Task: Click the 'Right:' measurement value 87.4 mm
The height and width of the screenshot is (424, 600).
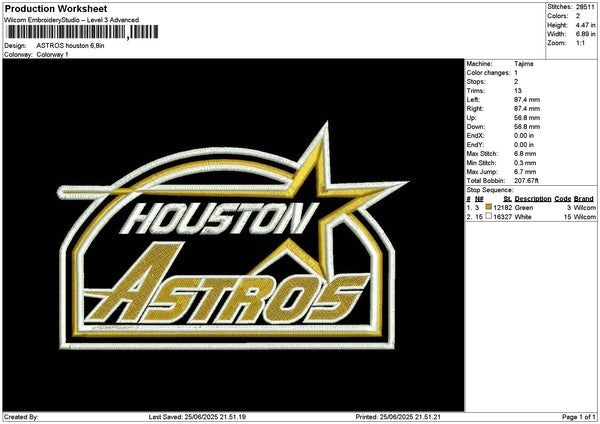Action: [527, 109]
